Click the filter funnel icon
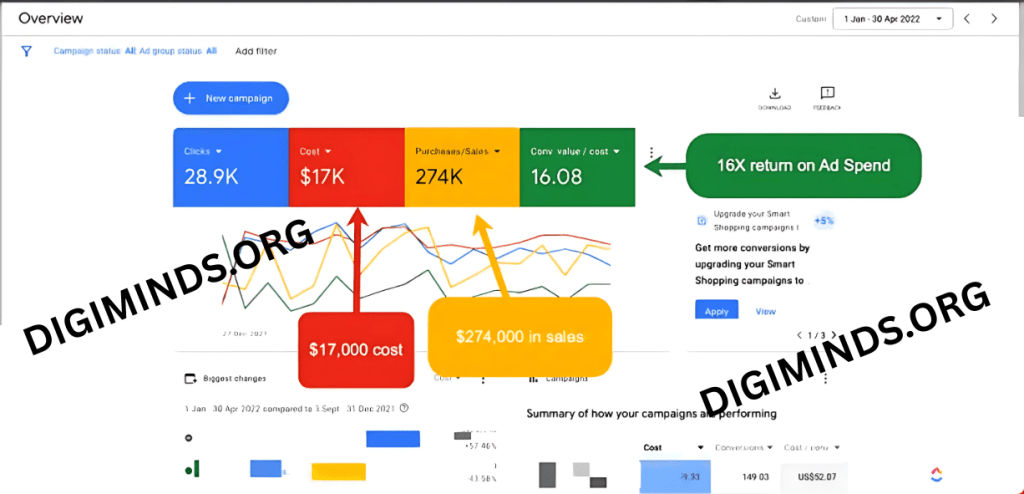The image size is (1024, 494). coord(27,51)
